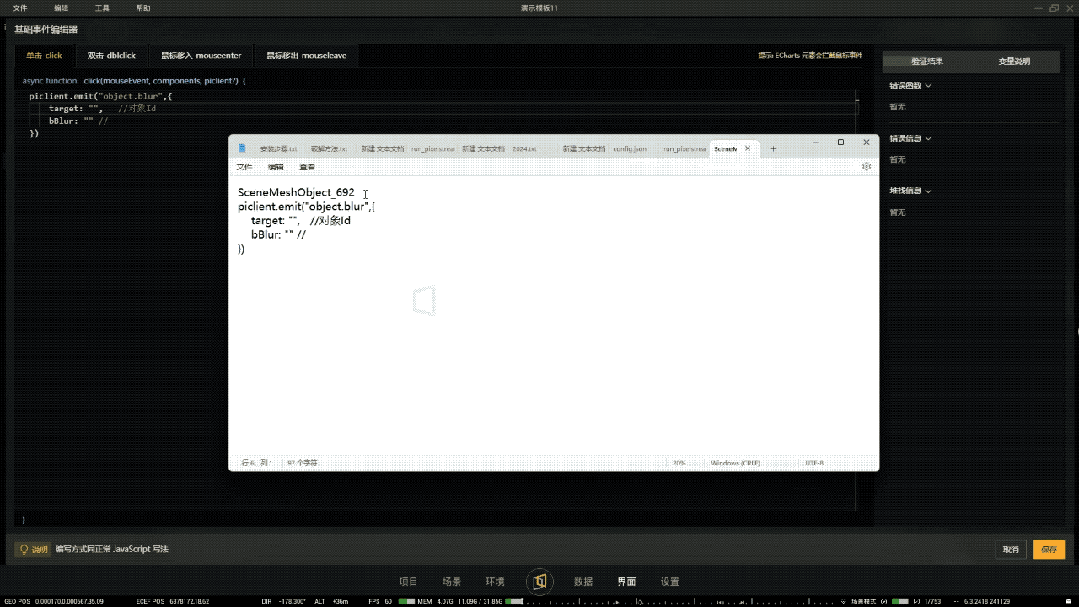This screenshot has height=607, width=1079.
Task: Open the 鼠标移出 mouseleave tab
Action: coord(306,56)
